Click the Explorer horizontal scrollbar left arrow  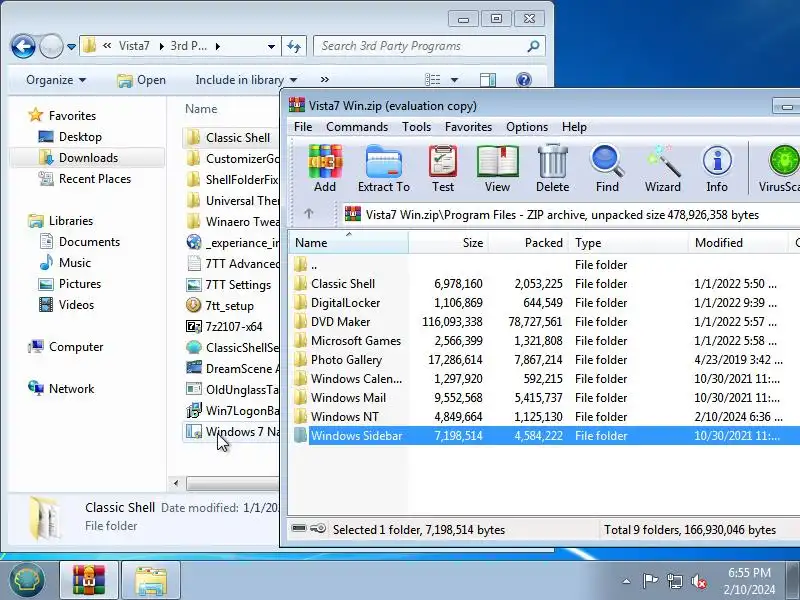[176, 483]
